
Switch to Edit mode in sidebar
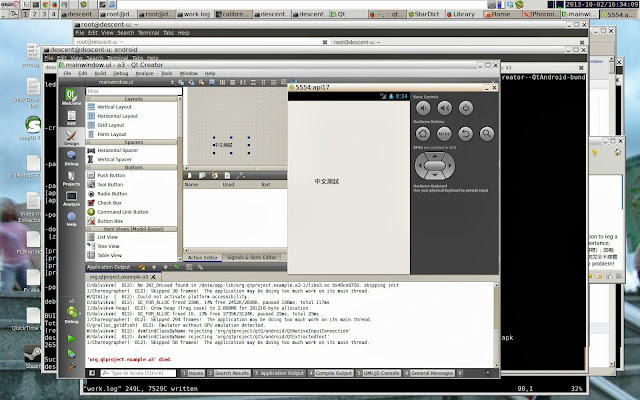point(71,117)
